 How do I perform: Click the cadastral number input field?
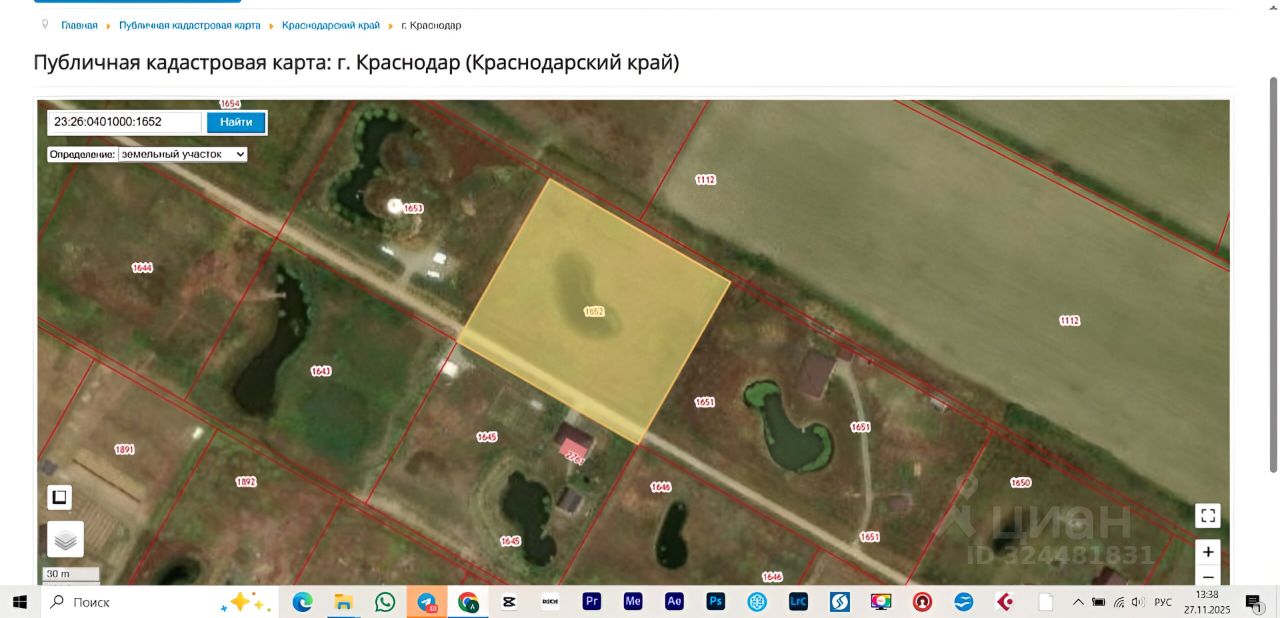(x=126, y=122)
